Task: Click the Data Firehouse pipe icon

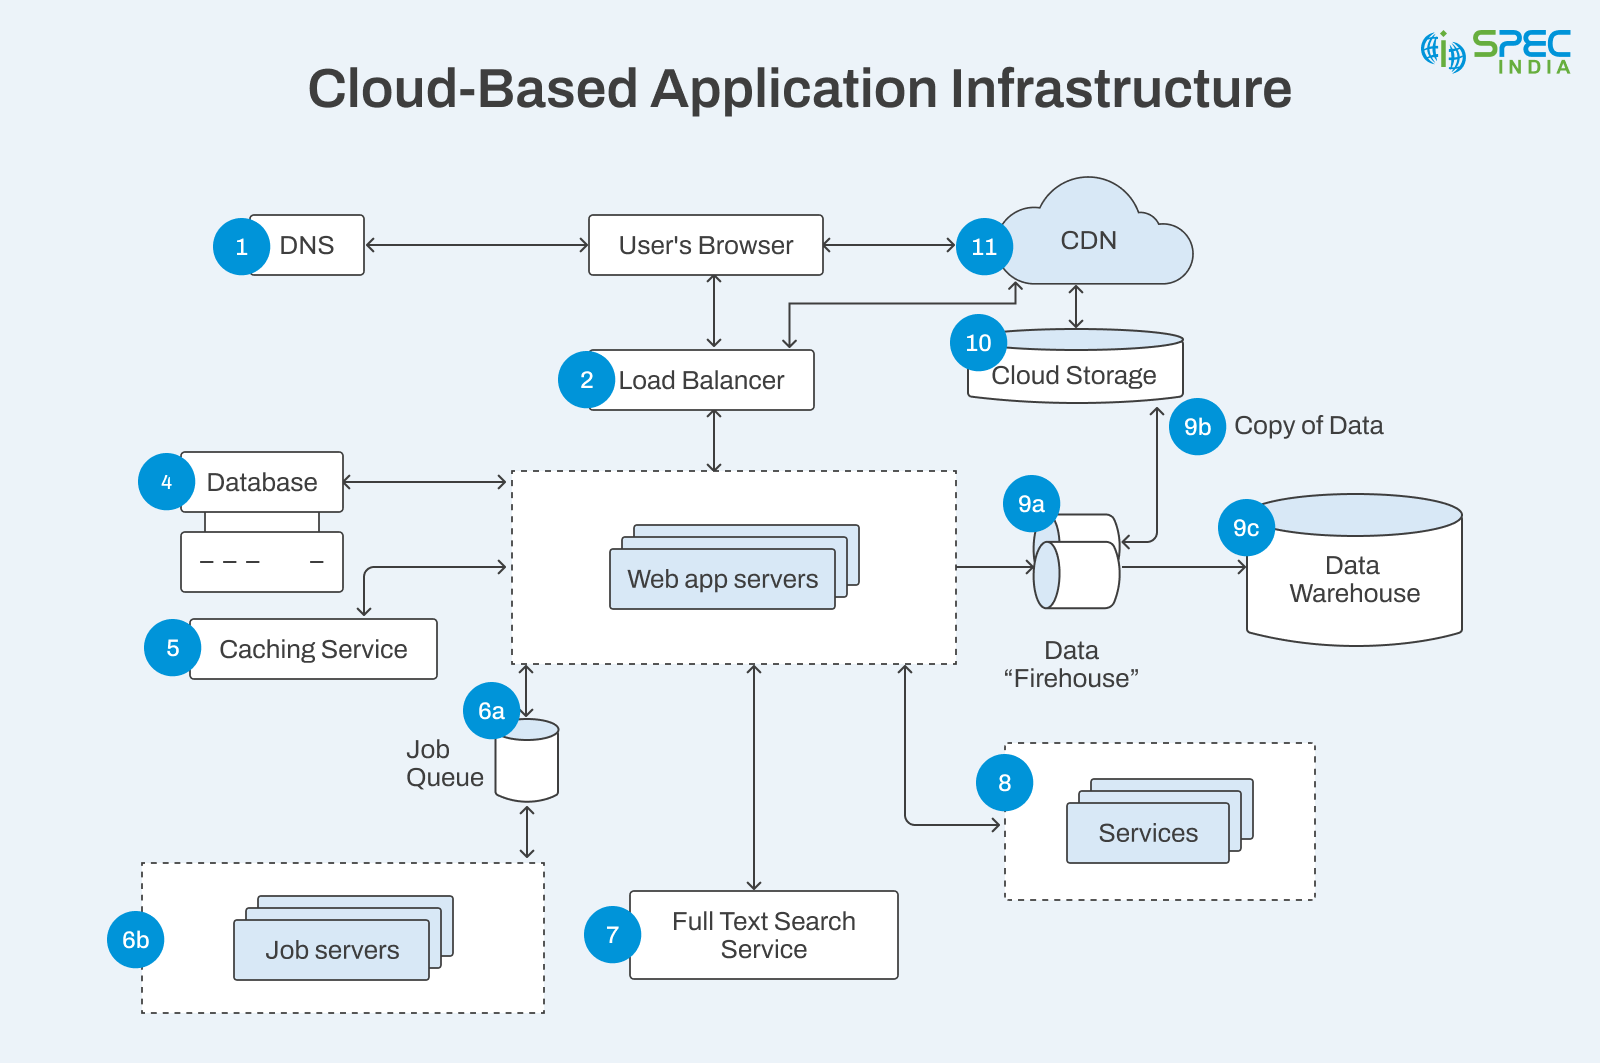Action: (x=1076, y=561)
